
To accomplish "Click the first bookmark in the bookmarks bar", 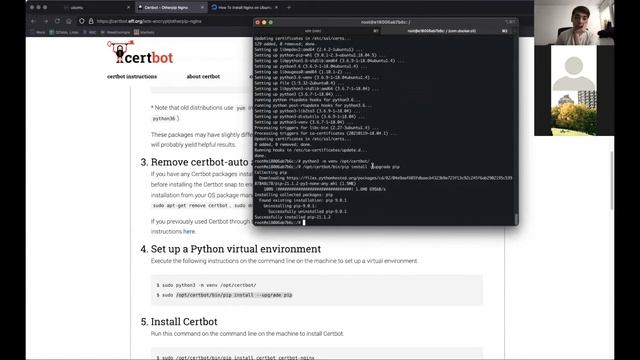I will [38, 32].
